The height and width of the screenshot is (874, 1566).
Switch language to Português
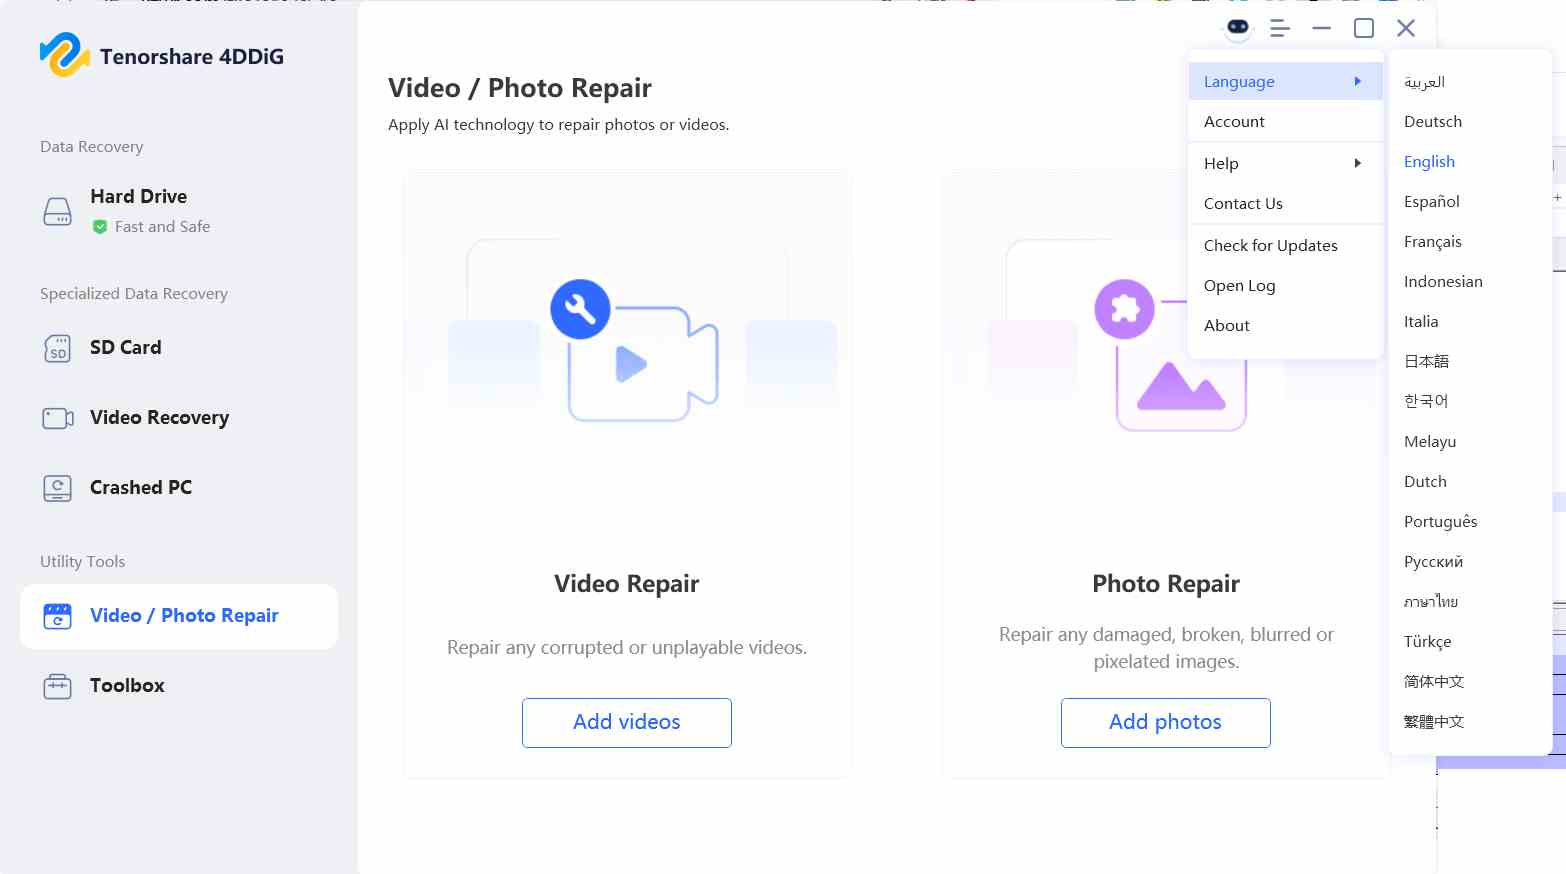[x=1440, y=521]
